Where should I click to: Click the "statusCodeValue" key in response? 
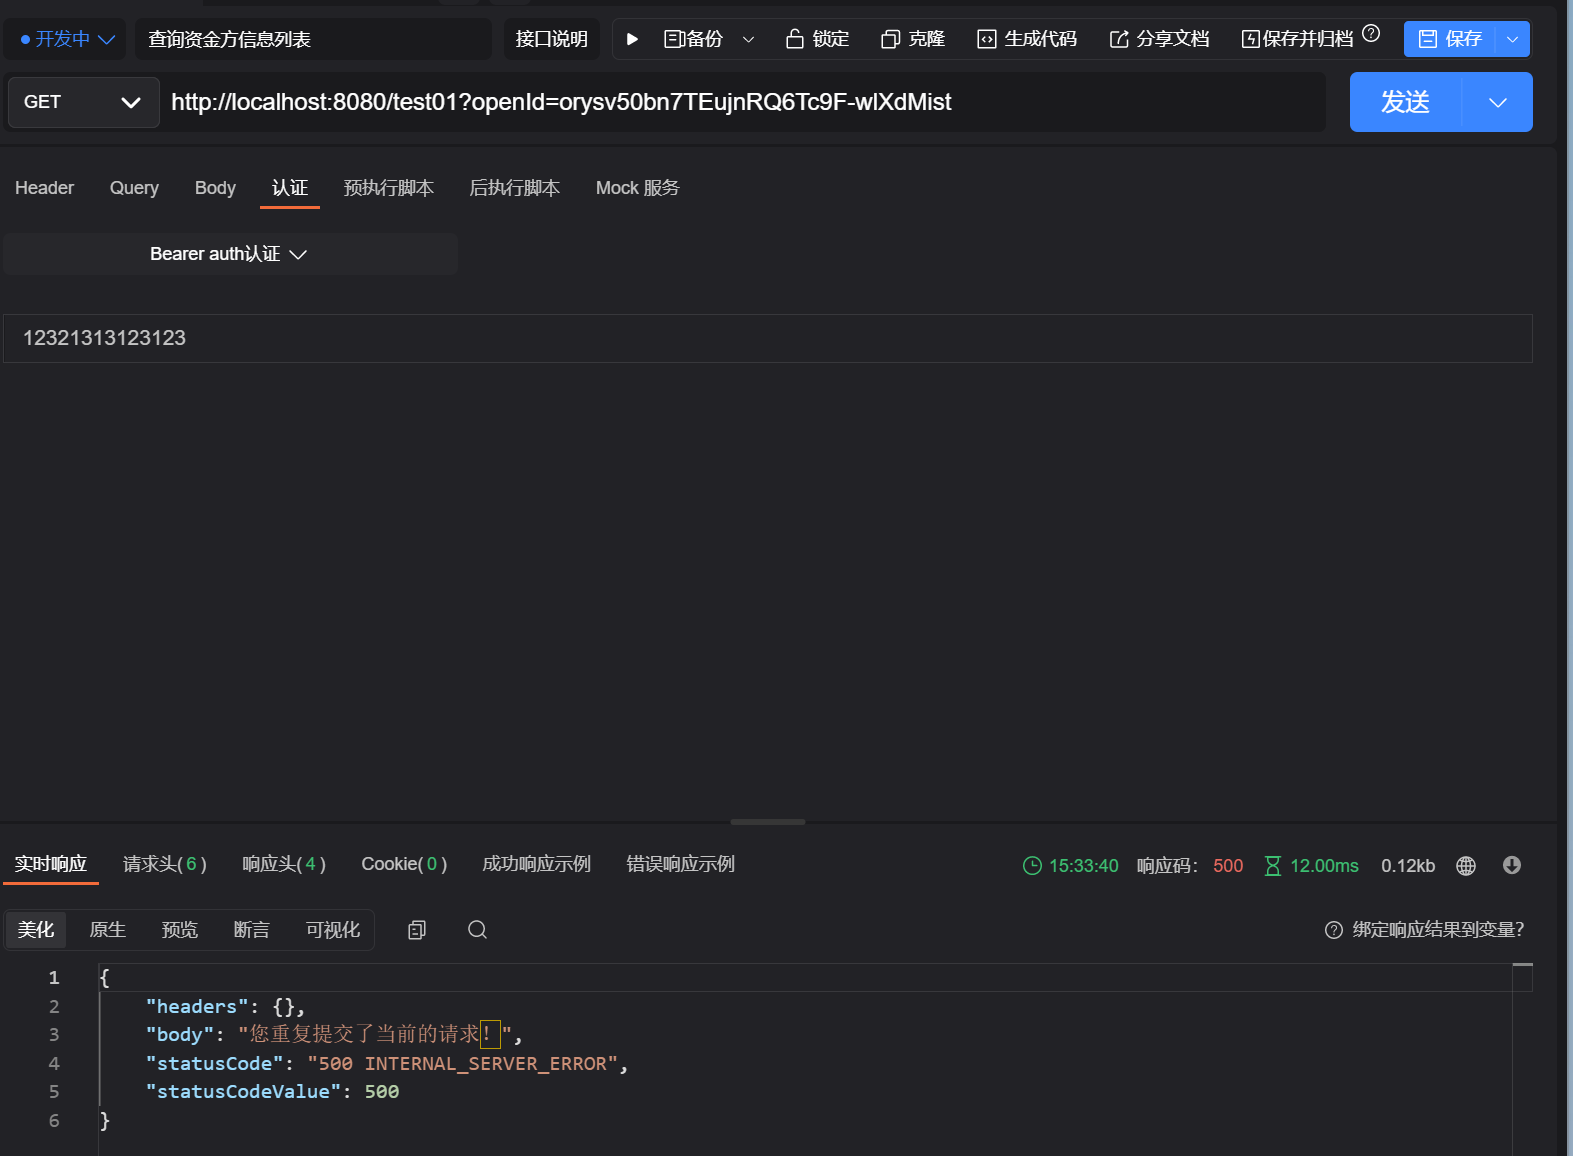click(x=243, y=1092)
